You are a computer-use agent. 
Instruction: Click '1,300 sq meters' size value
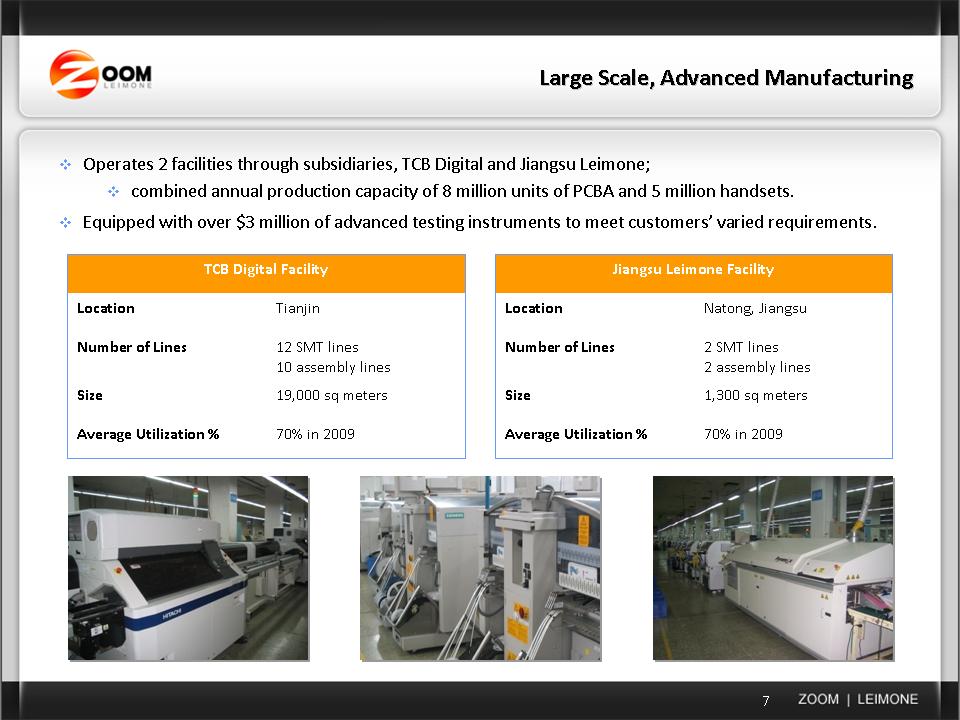[x=755, y=395]
